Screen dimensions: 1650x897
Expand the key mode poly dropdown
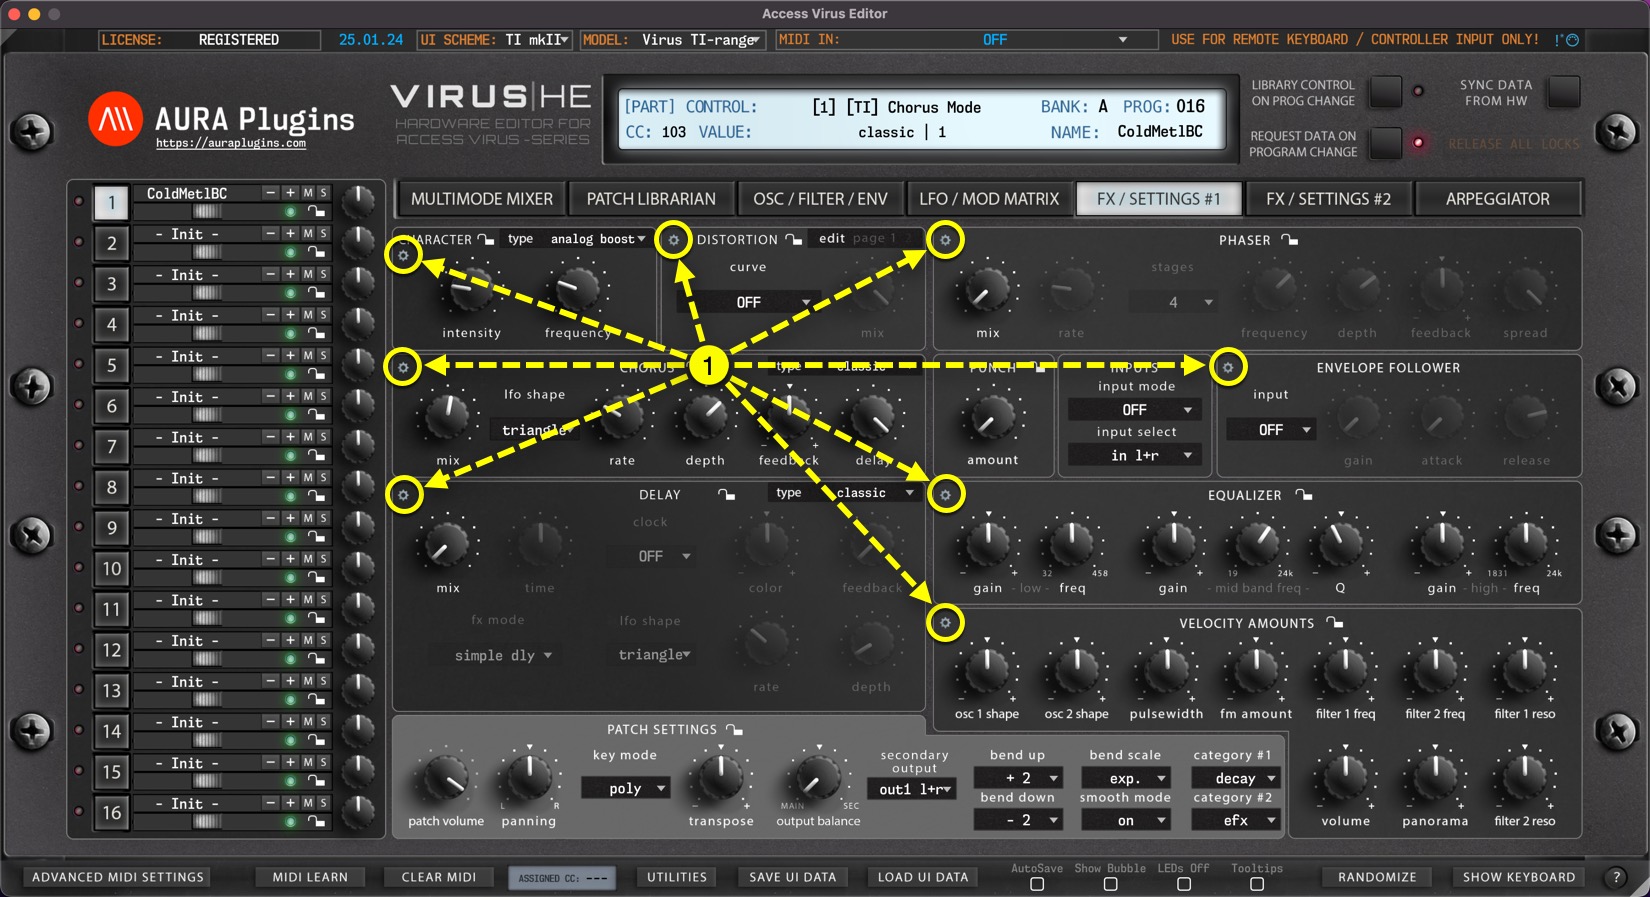click(627, 788)
